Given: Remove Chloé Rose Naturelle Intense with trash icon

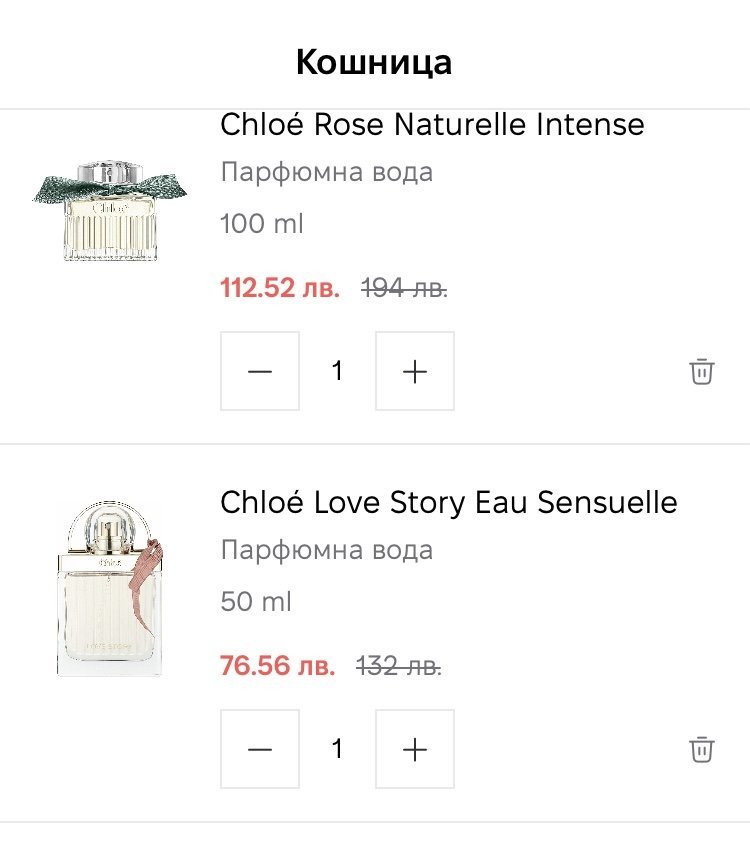Looking at the screenshot, I should click(x=702, y=371).
